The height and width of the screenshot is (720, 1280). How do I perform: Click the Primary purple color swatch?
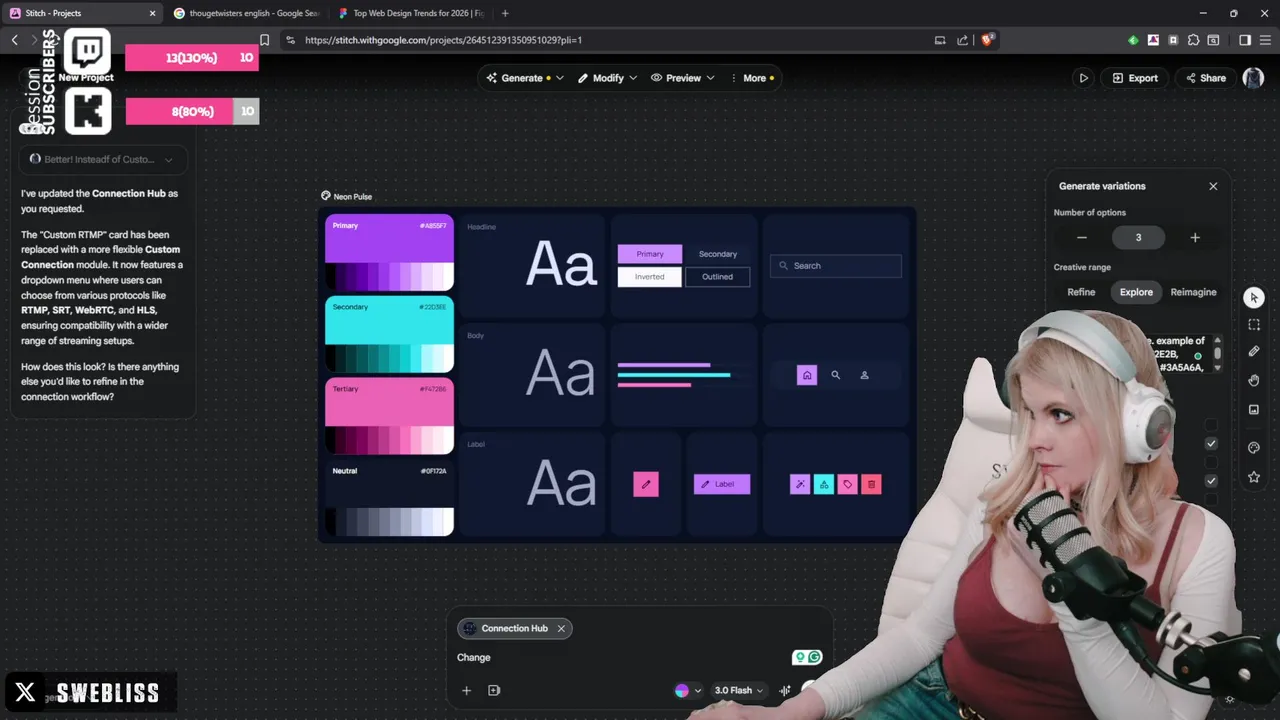click(x=389, y=252)
